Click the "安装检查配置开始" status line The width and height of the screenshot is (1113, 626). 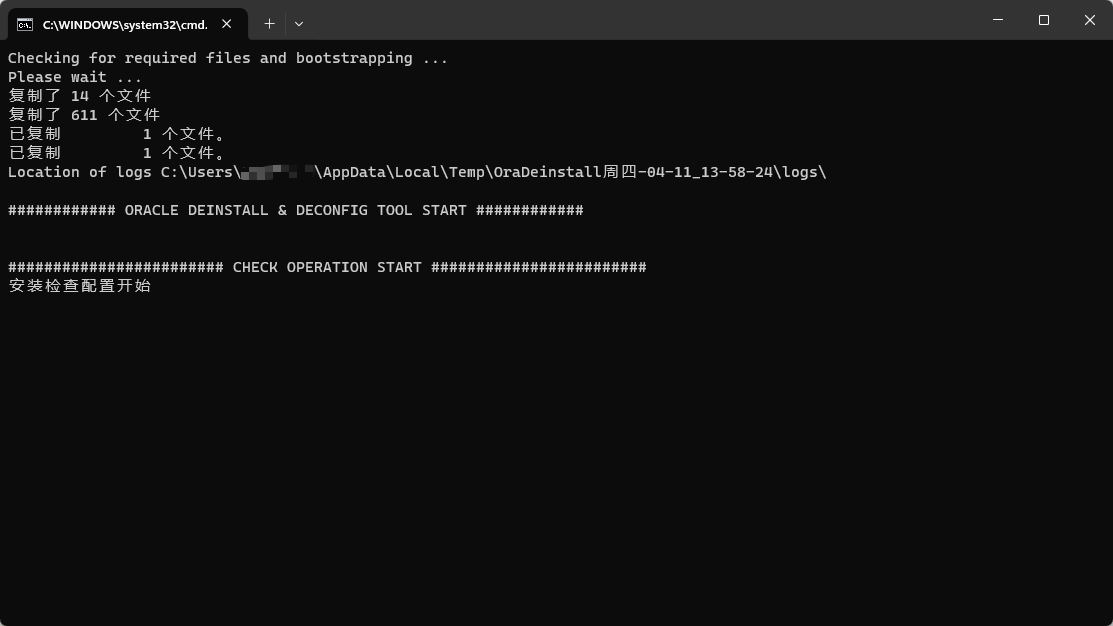80,286
